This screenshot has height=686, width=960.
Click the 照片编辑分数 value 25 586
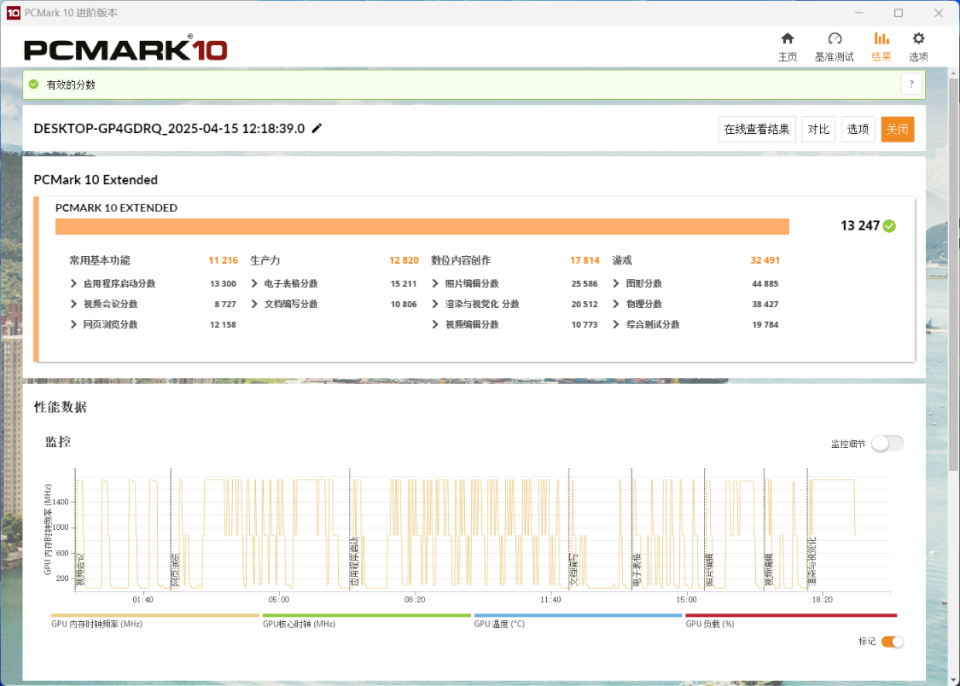pos(585,284)
